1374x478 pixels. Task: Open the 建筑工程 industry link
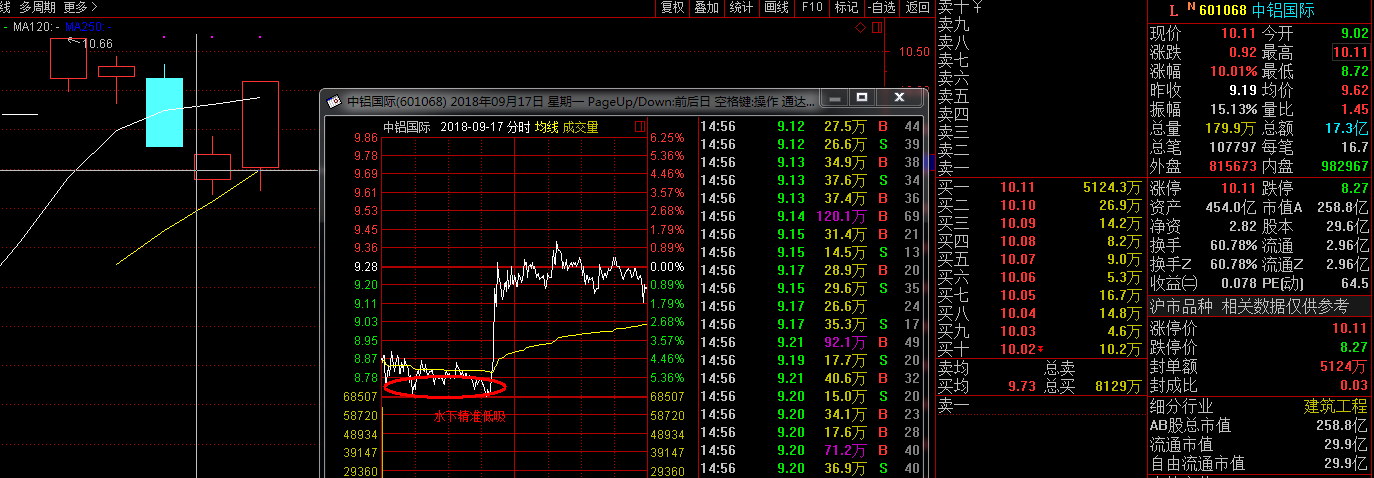(x=1336, y=406)
